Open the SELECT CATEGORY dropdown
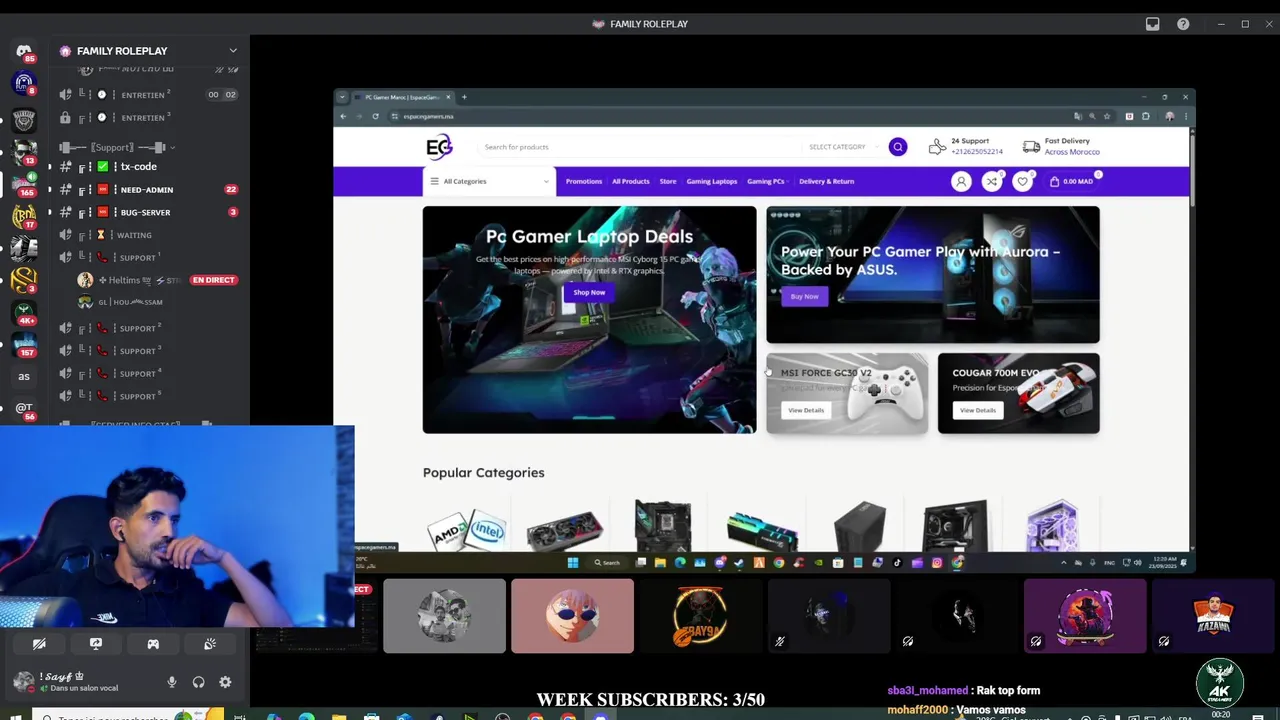 coord(843,147)
